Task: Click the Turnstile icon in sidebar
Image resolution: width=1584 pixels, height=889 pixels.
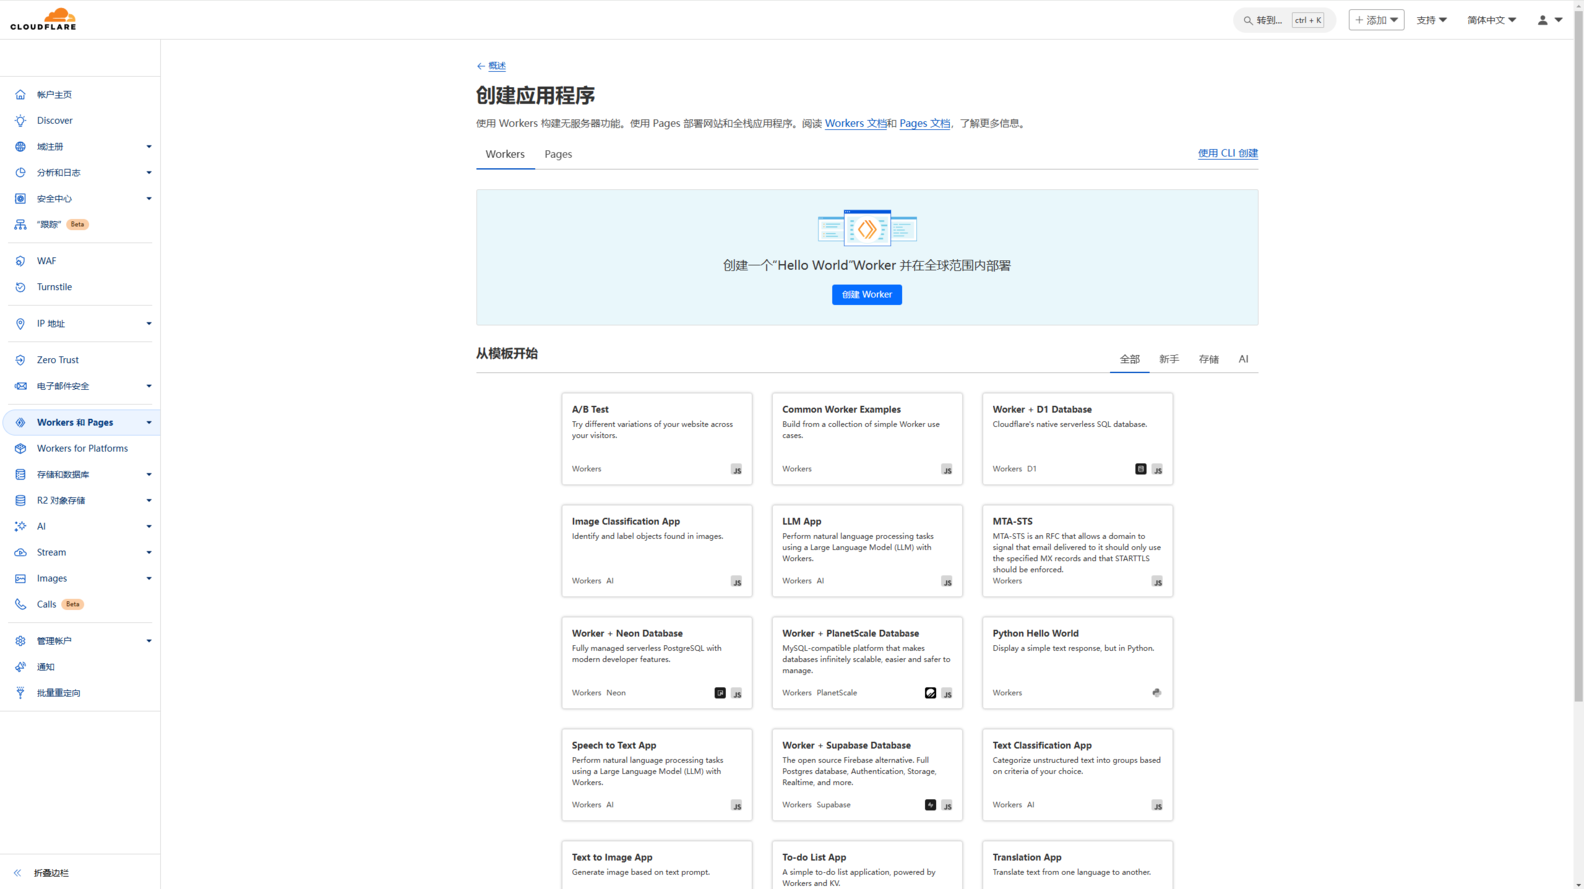Action: (x=20, y=286)
